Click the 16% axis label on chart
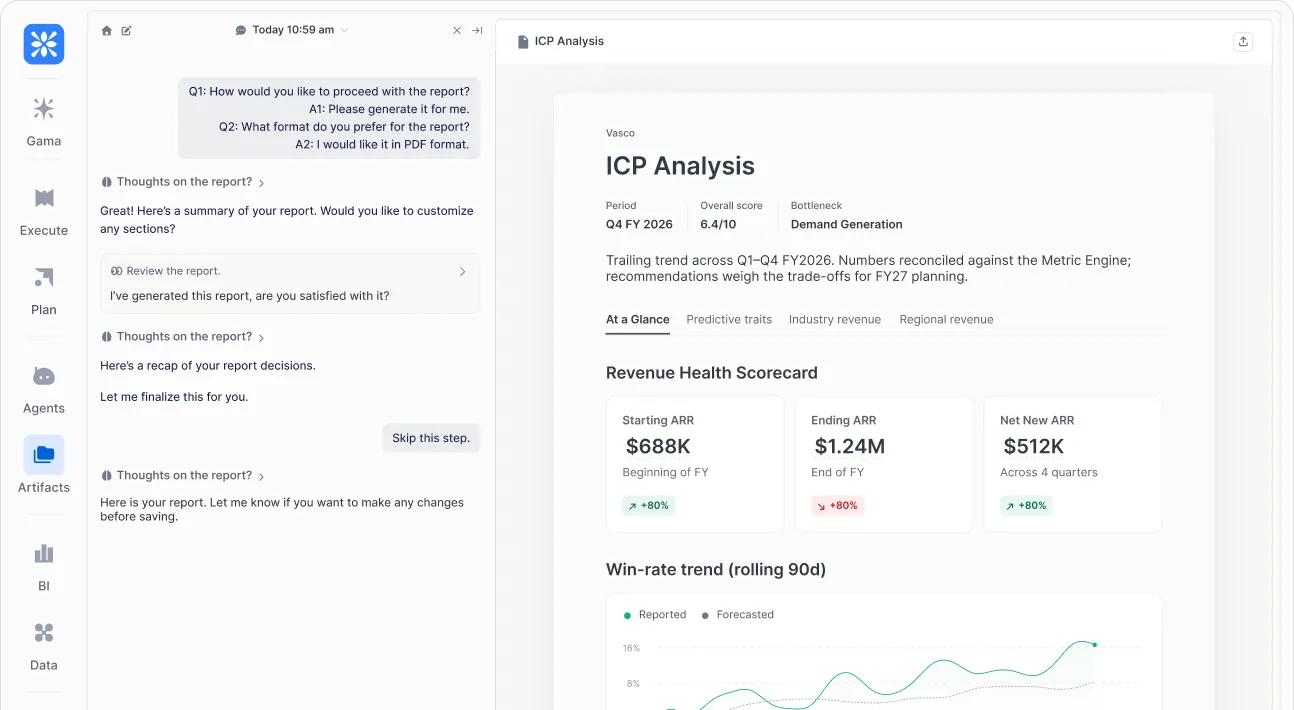Screen dimensions: 1294x710 (631, 648)
